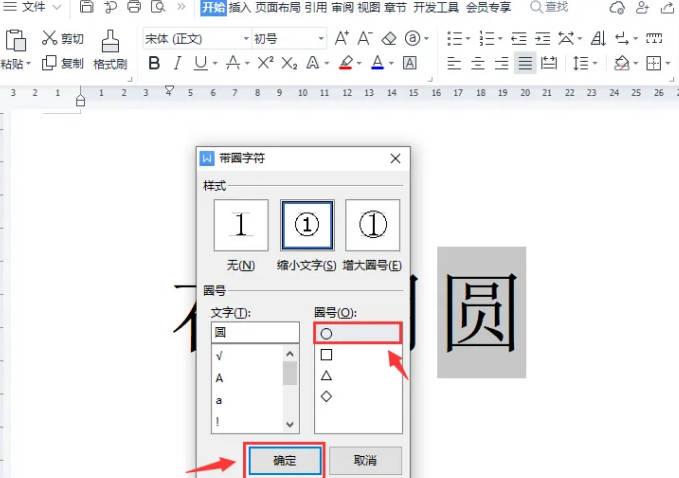The image size is (679, 478).
Task: Click the Print Preview icon
Action: point(158,6)
